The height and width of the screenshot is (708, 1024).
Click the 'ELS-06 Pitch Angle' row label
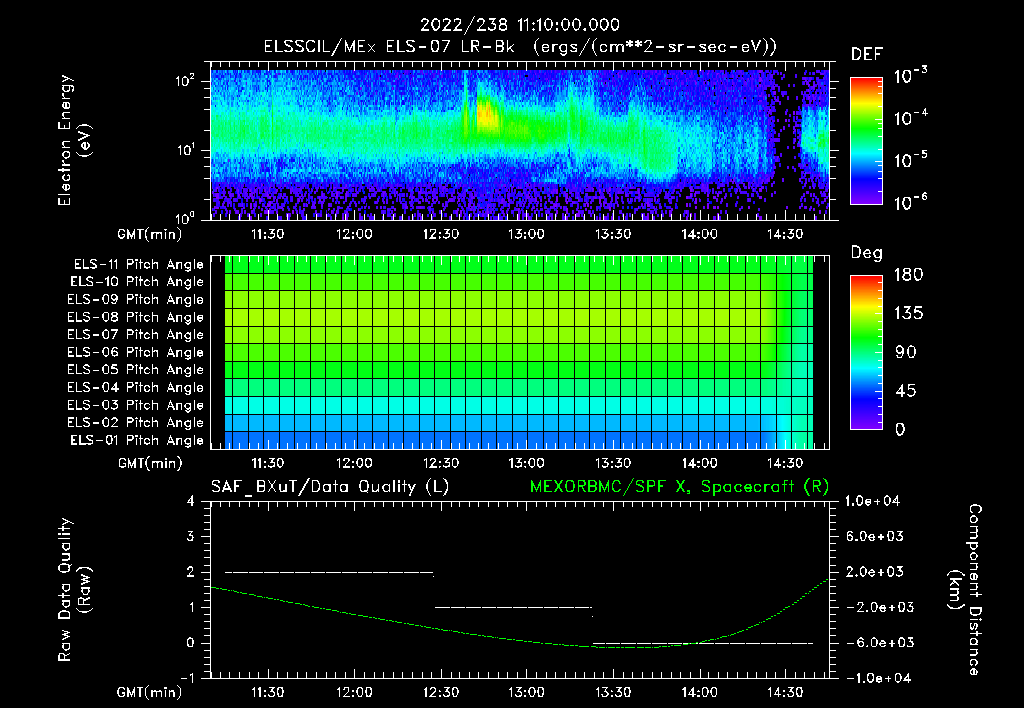click(136, 352)
